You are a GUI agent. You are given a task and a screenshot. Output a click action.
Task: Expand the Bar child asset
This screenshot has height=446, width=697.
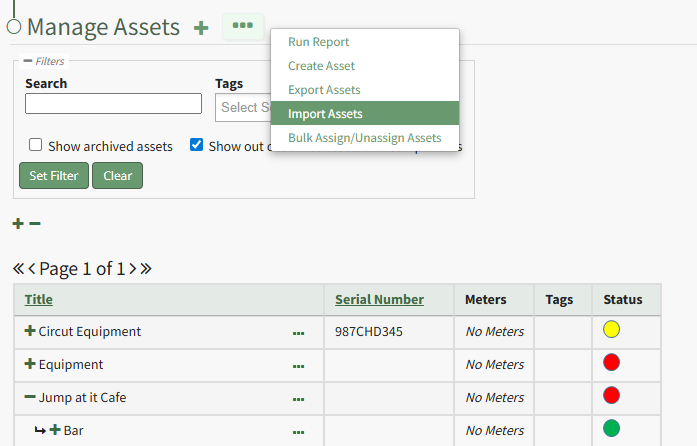tap(55, 430)
